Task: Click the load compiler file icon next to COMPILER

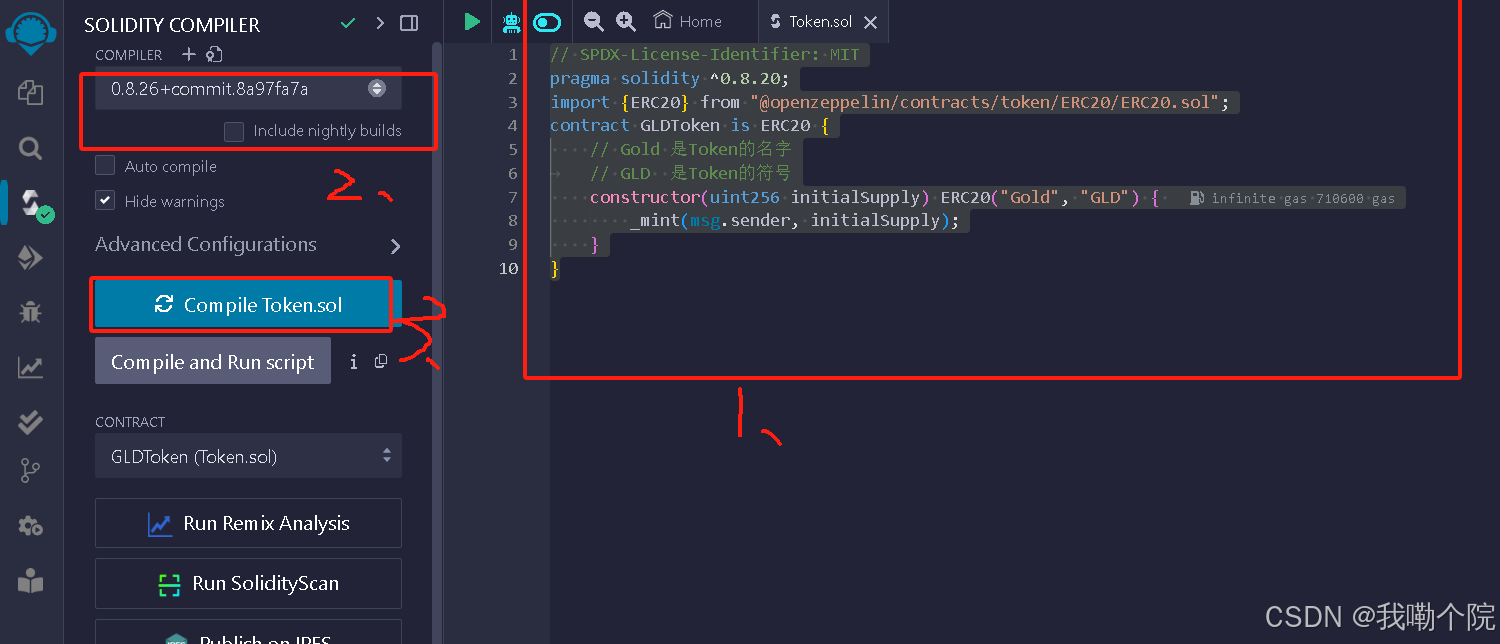Action: [214, 55]
